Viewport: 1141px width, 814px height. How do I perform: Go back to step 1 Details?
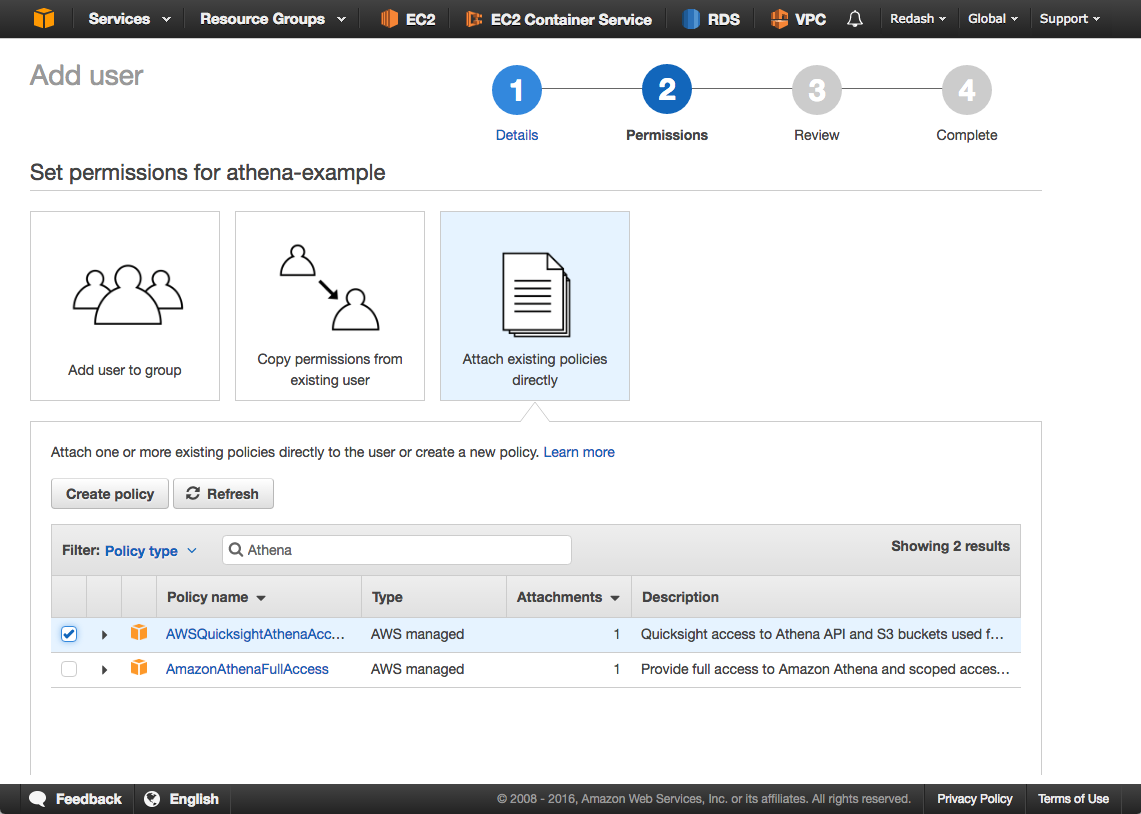(517, 92)
